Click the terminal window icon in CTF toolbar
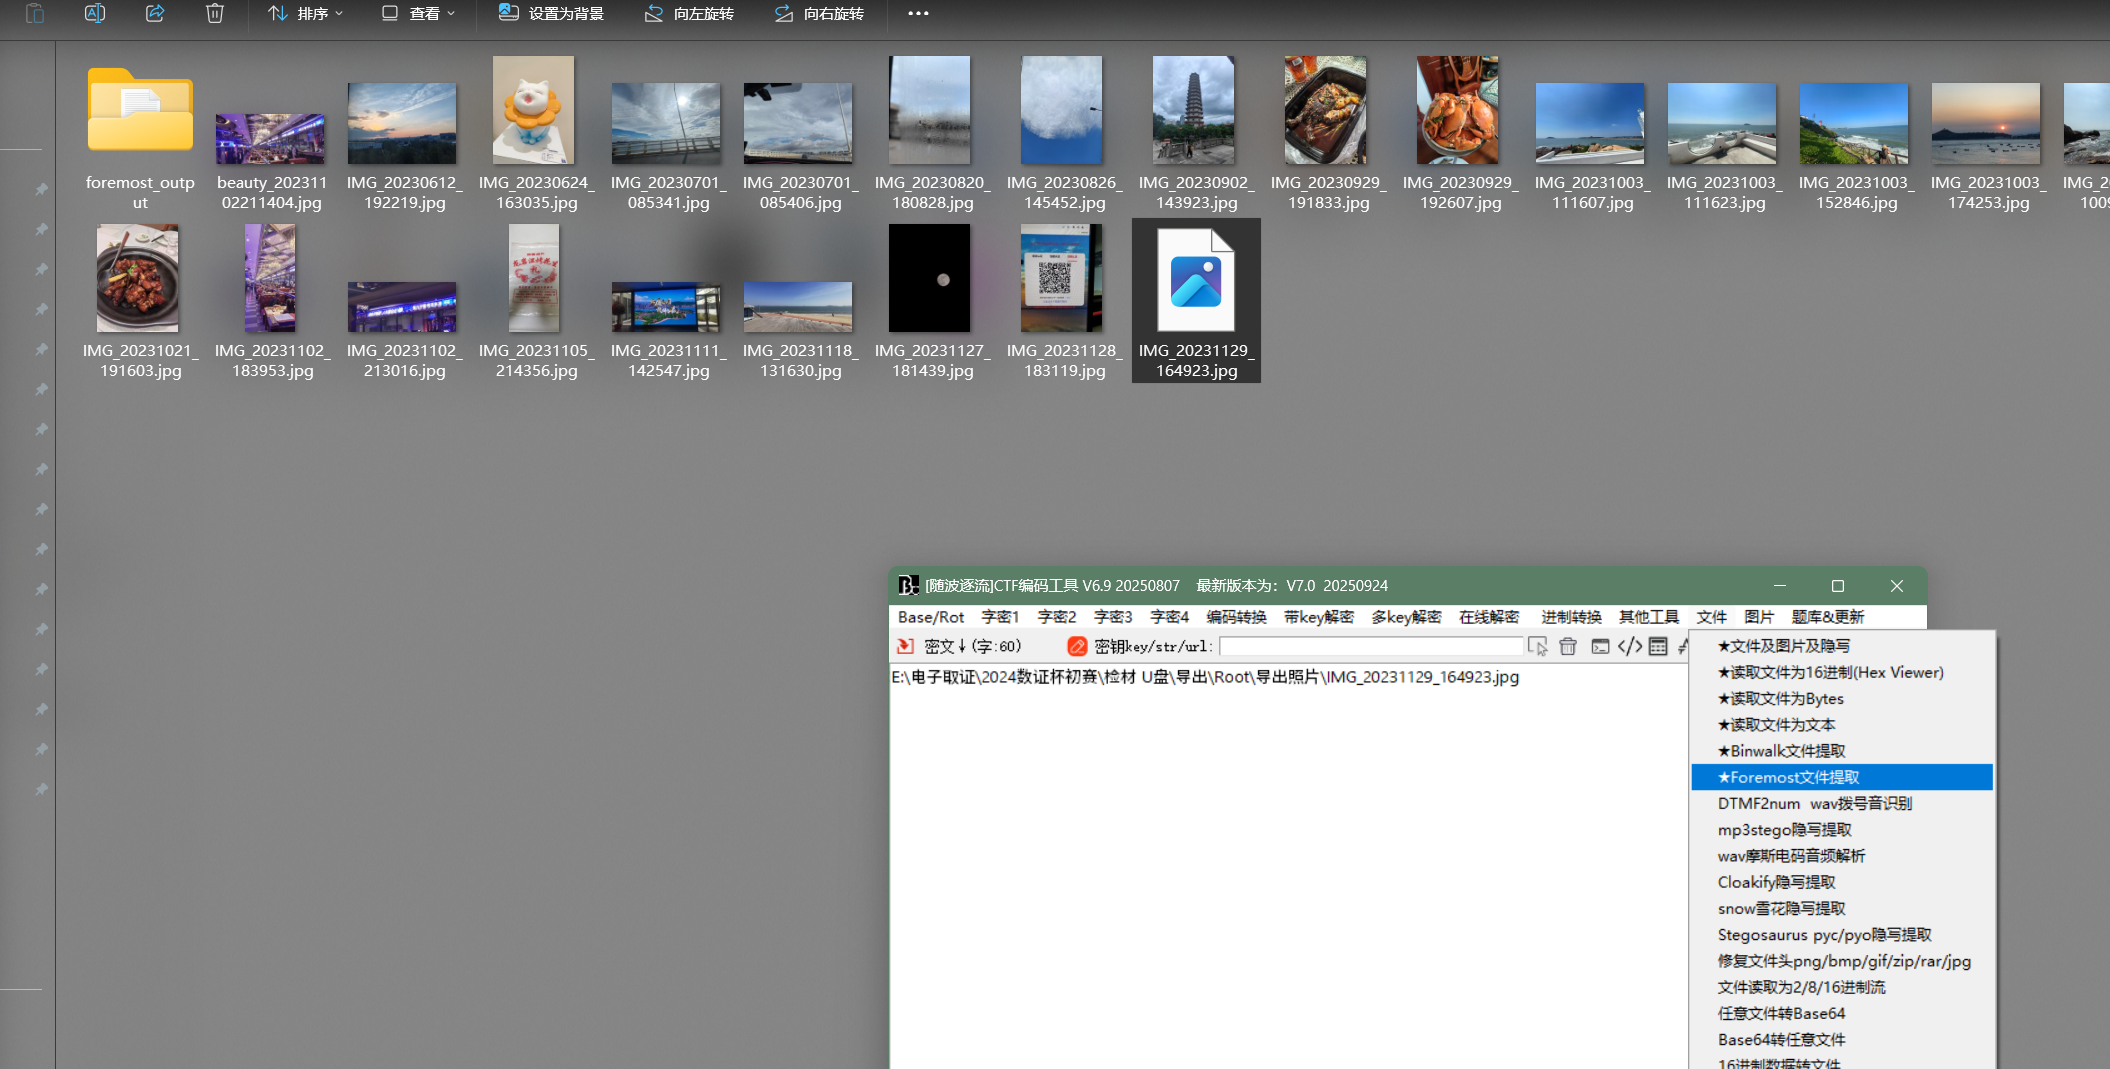 tap(1600, 646)
